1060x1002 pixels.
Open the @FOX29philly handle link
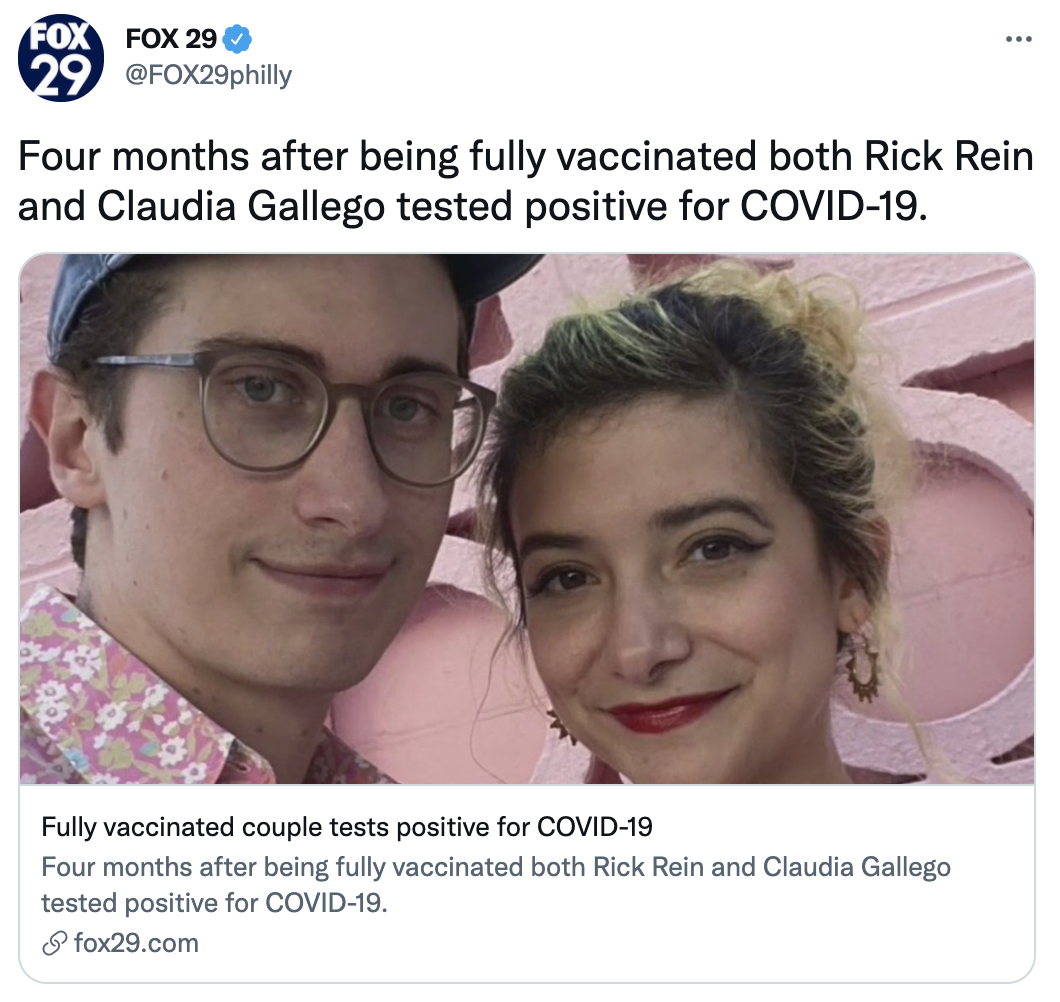coord(209,75)
